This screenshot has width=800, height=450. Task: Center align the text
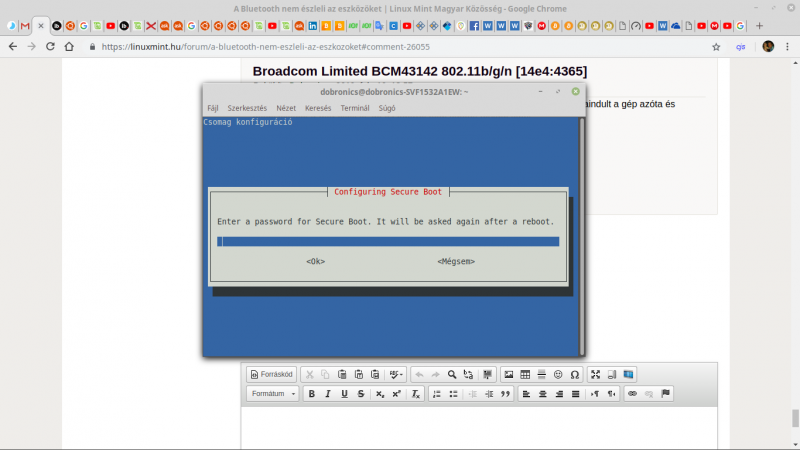pos(542,394)
